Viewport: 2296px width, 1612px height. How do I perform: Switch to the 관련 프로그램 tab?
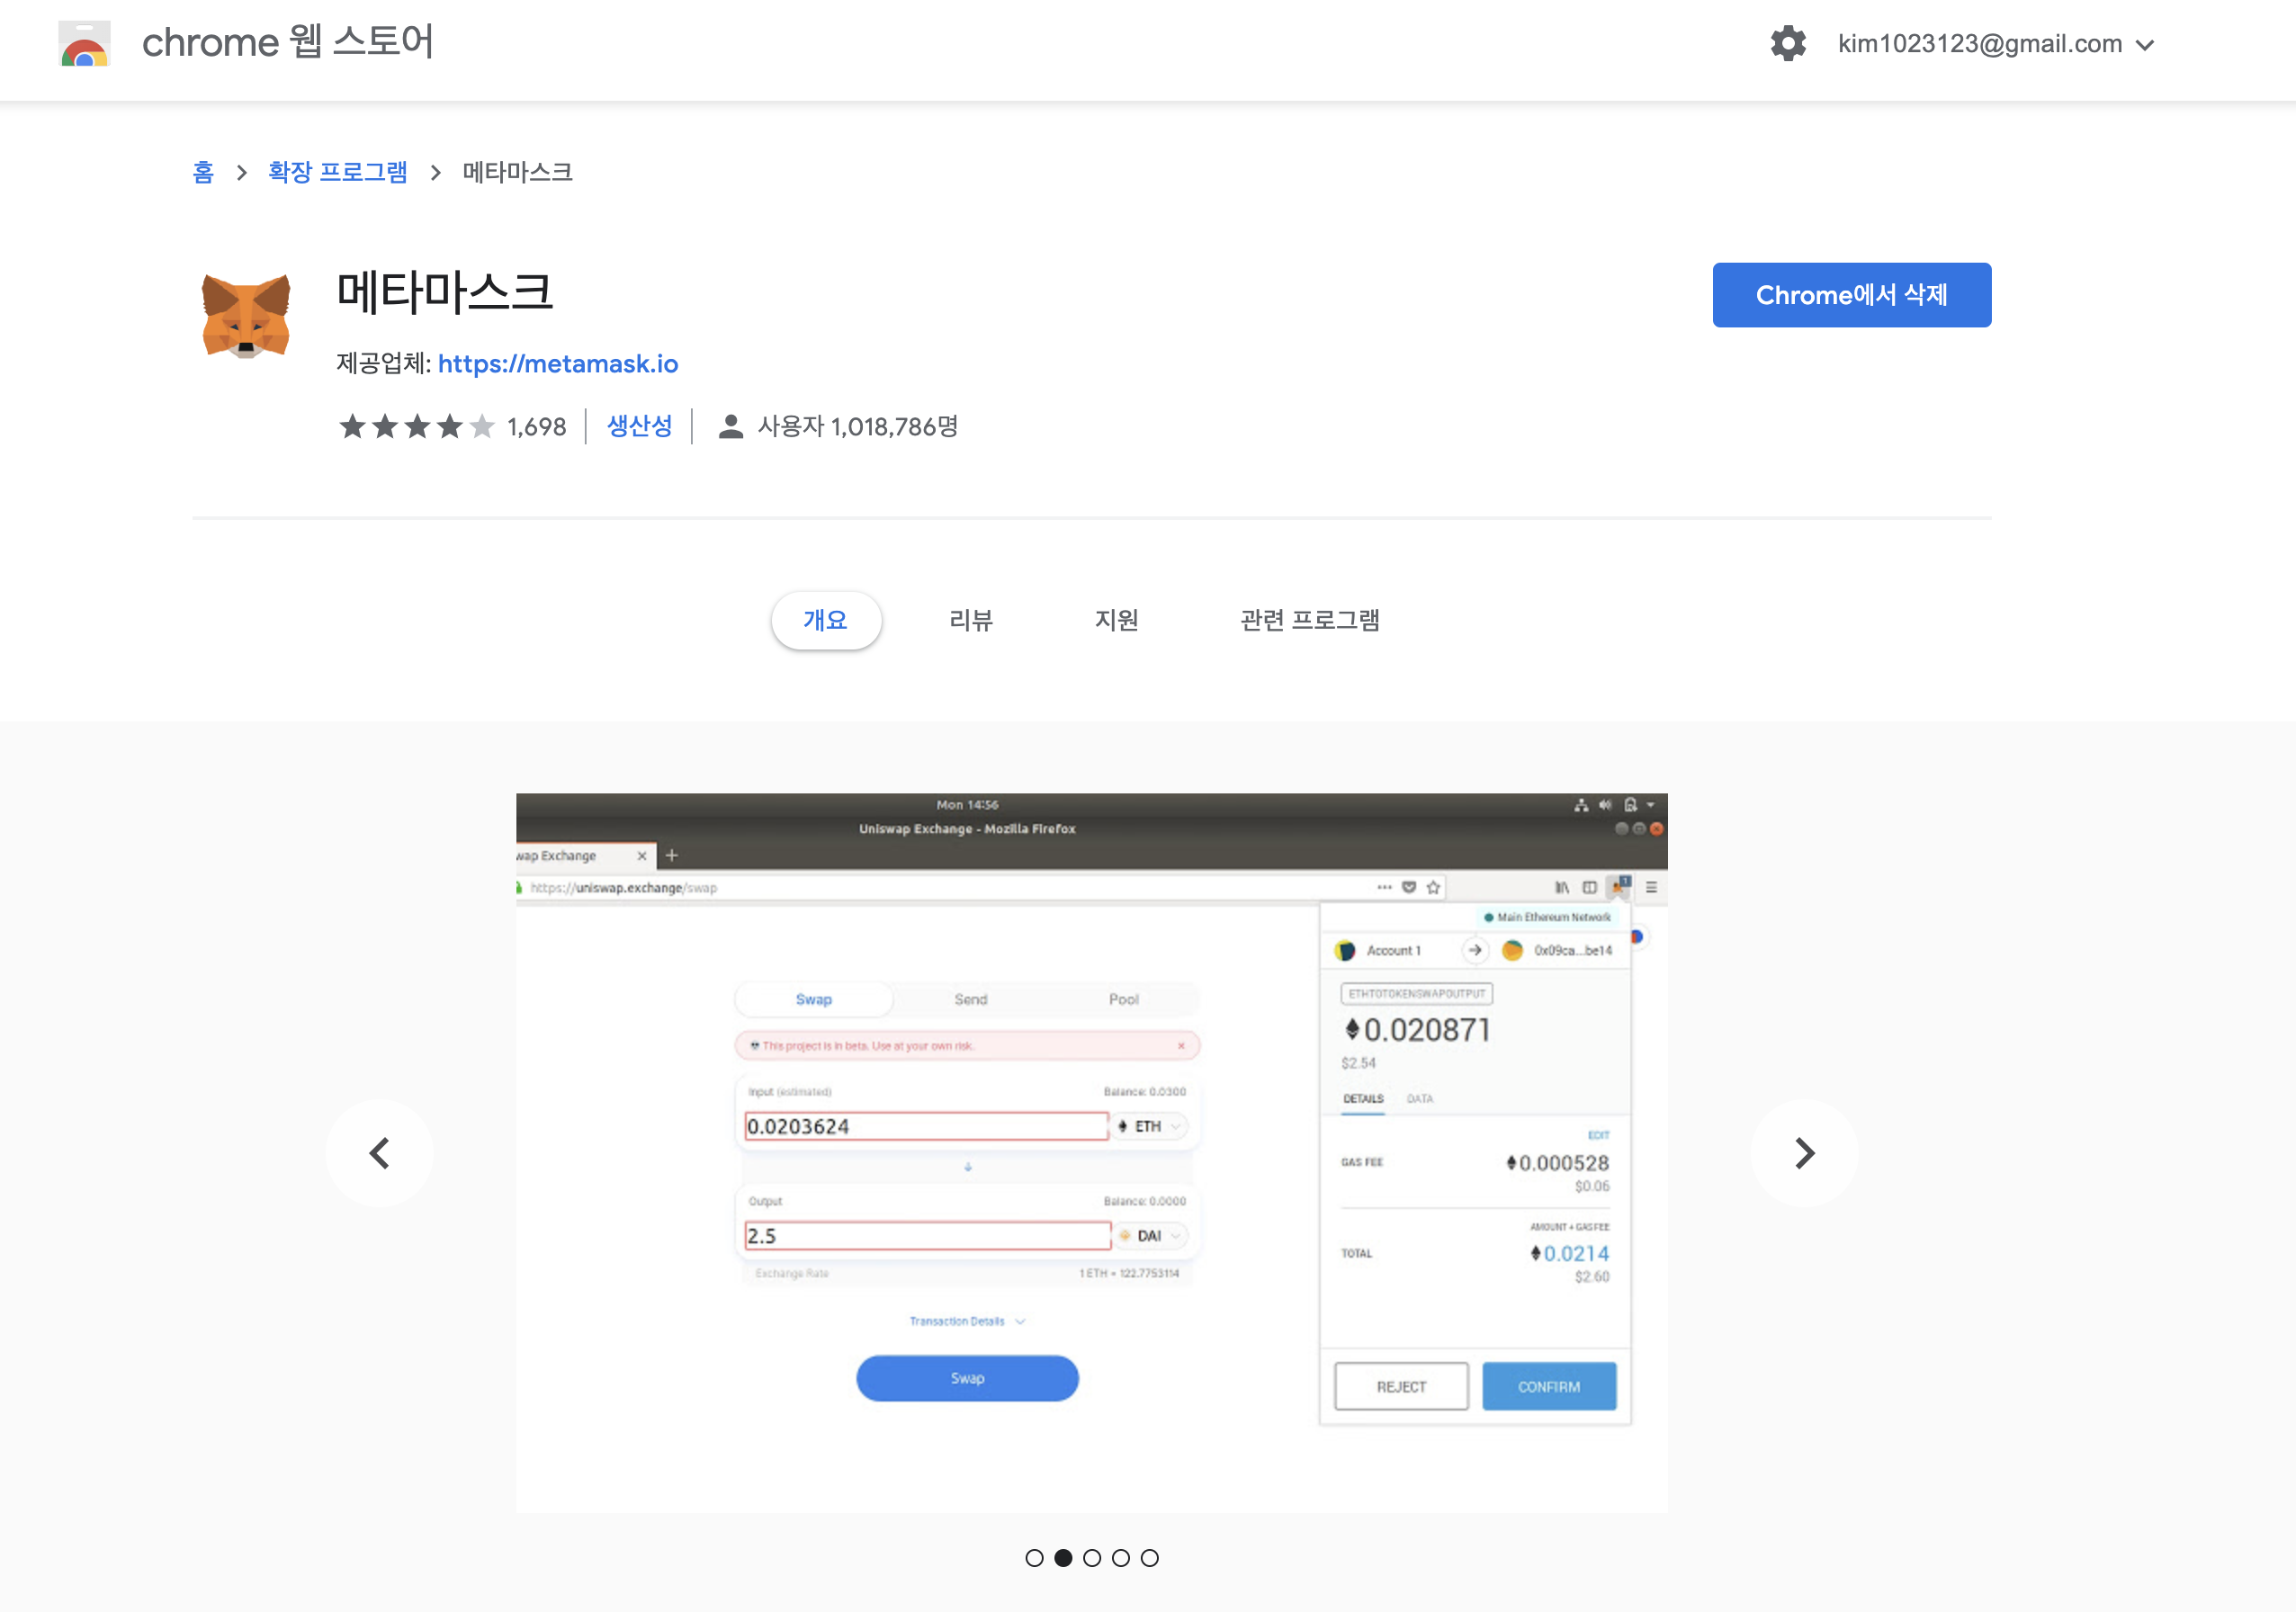tap(1309, 620)
